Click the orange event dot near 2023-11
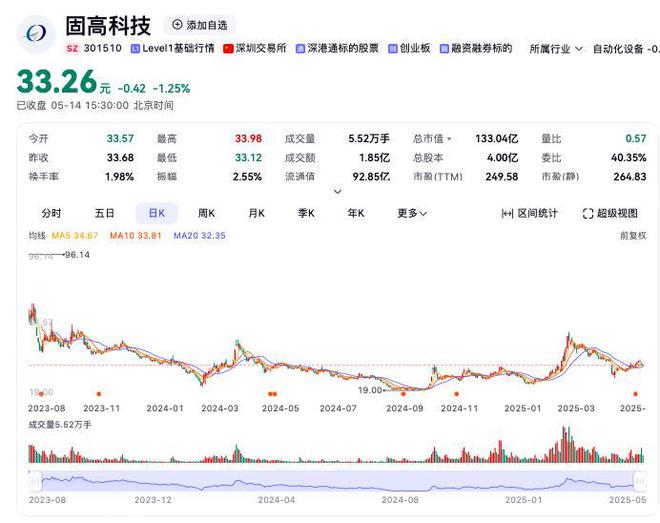The height and width of the screenshot is (523, 660). pyautogui.click(x=99, y=394)
